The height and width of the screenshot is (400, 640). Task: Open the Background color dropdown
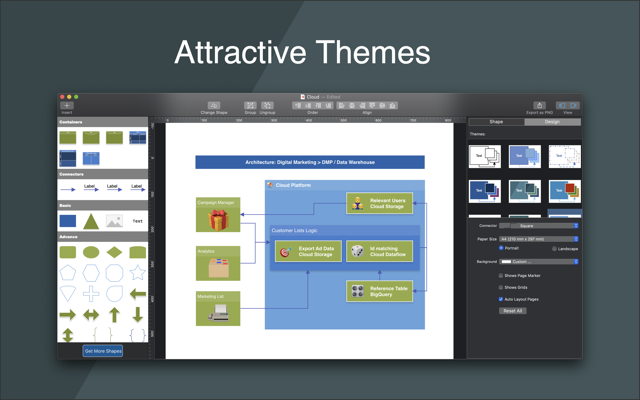coord(539,262)
